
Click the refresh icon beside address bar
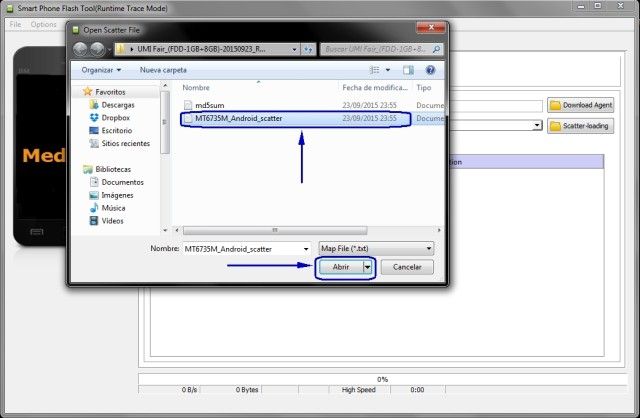coord(309,49)
